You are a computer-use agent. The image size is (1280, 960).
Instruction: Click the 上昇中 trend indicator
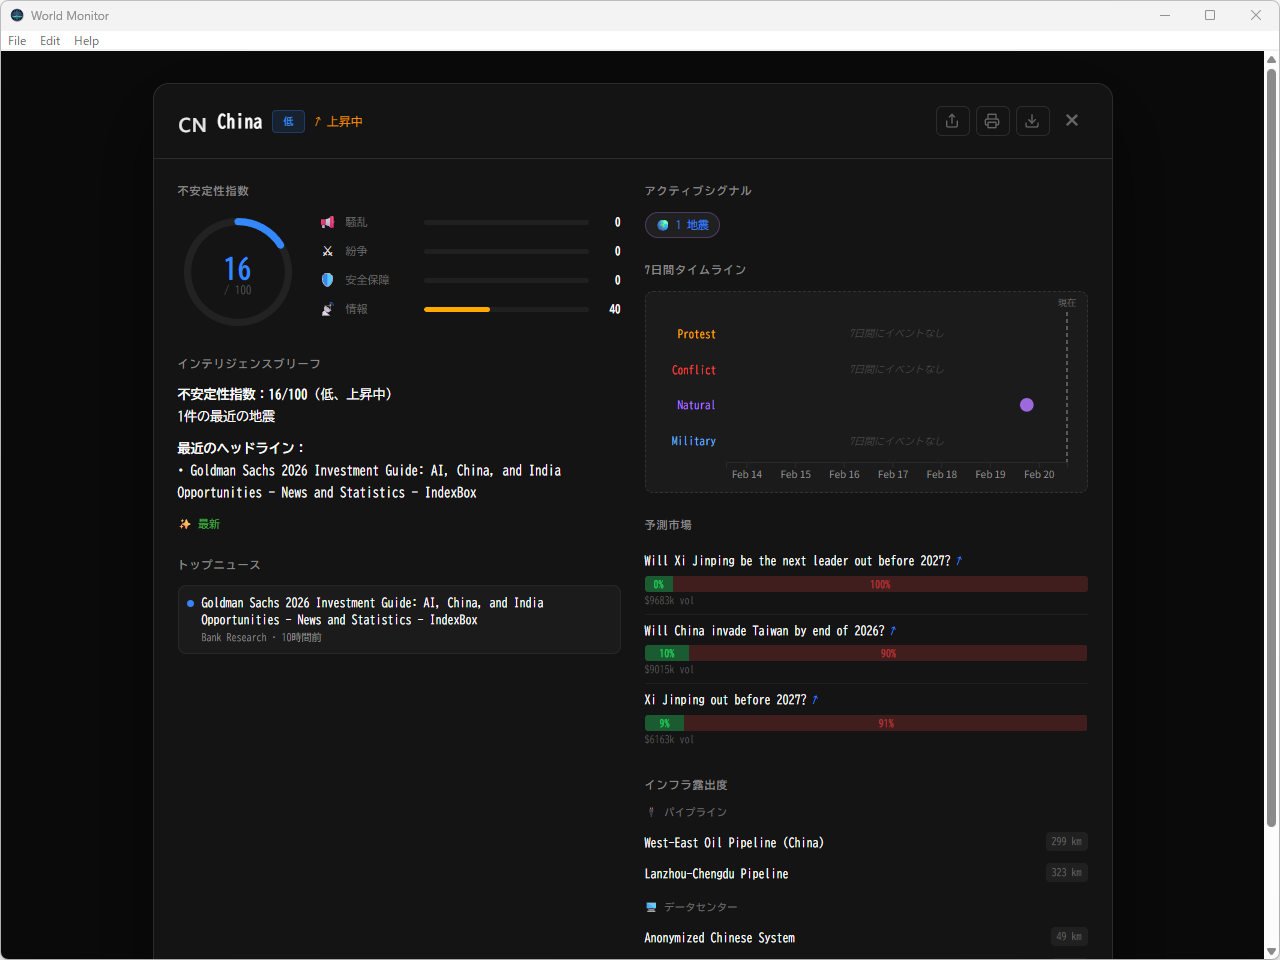click(338, 122)
